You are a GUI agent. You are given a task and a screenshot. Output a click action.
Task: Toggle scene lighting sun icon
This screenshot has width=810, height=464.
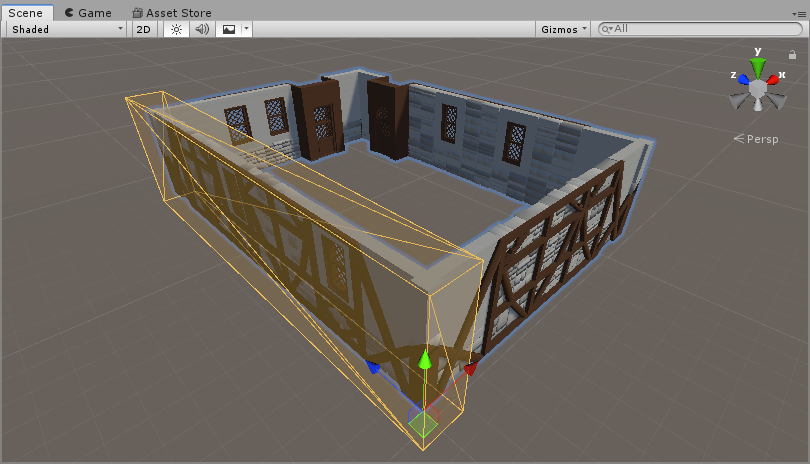(x=176, y=29)
